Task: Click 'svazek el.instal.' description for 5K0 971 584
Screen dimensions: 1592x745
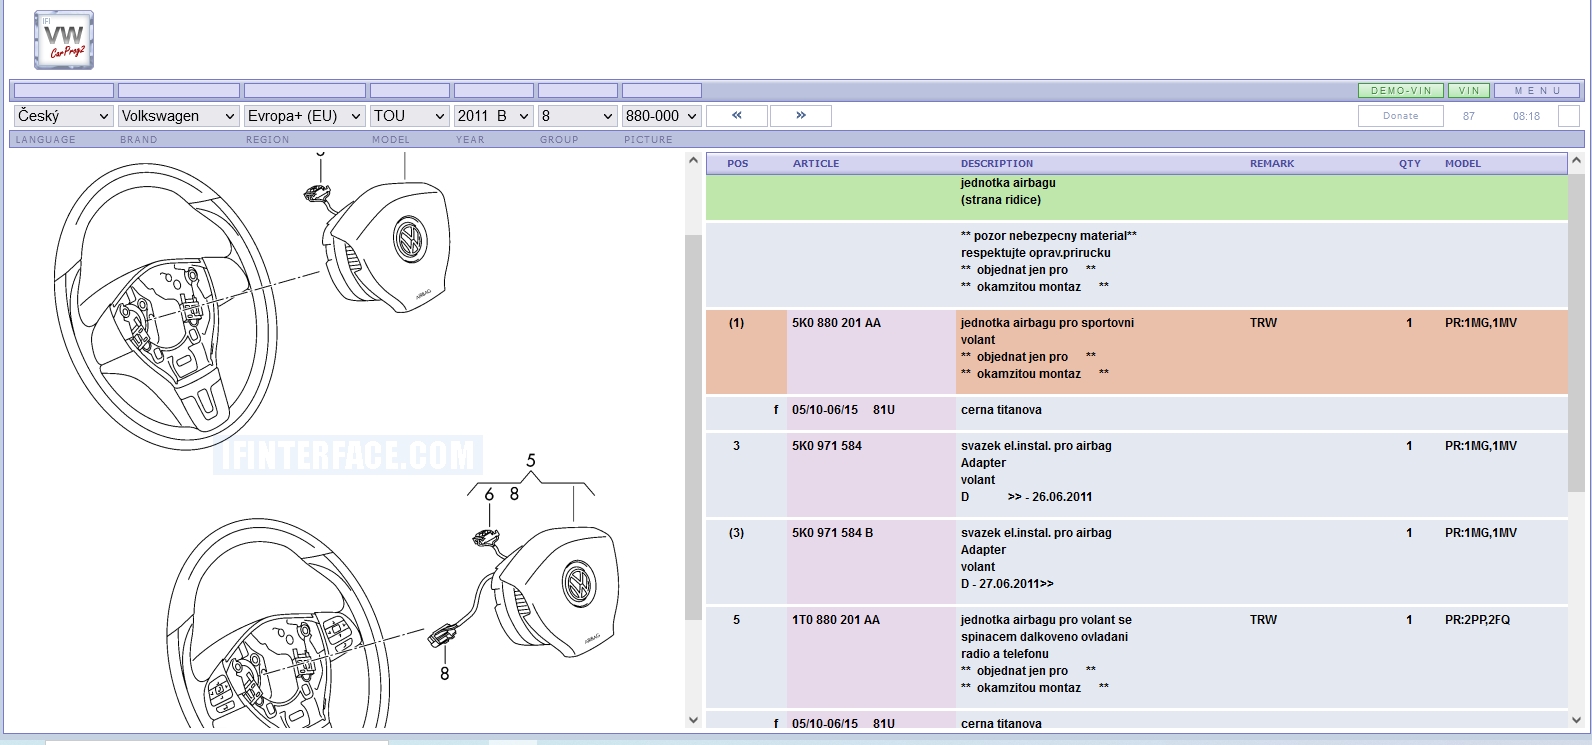Action: coord(1036,446)
